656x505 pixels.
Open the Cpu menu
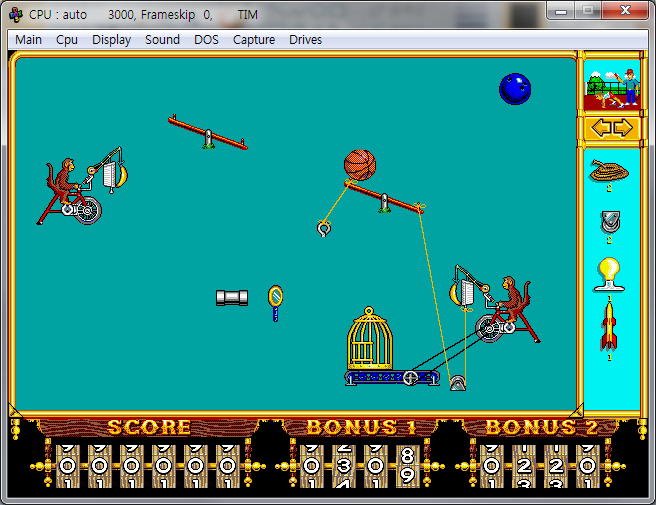(x=67, y=40)
